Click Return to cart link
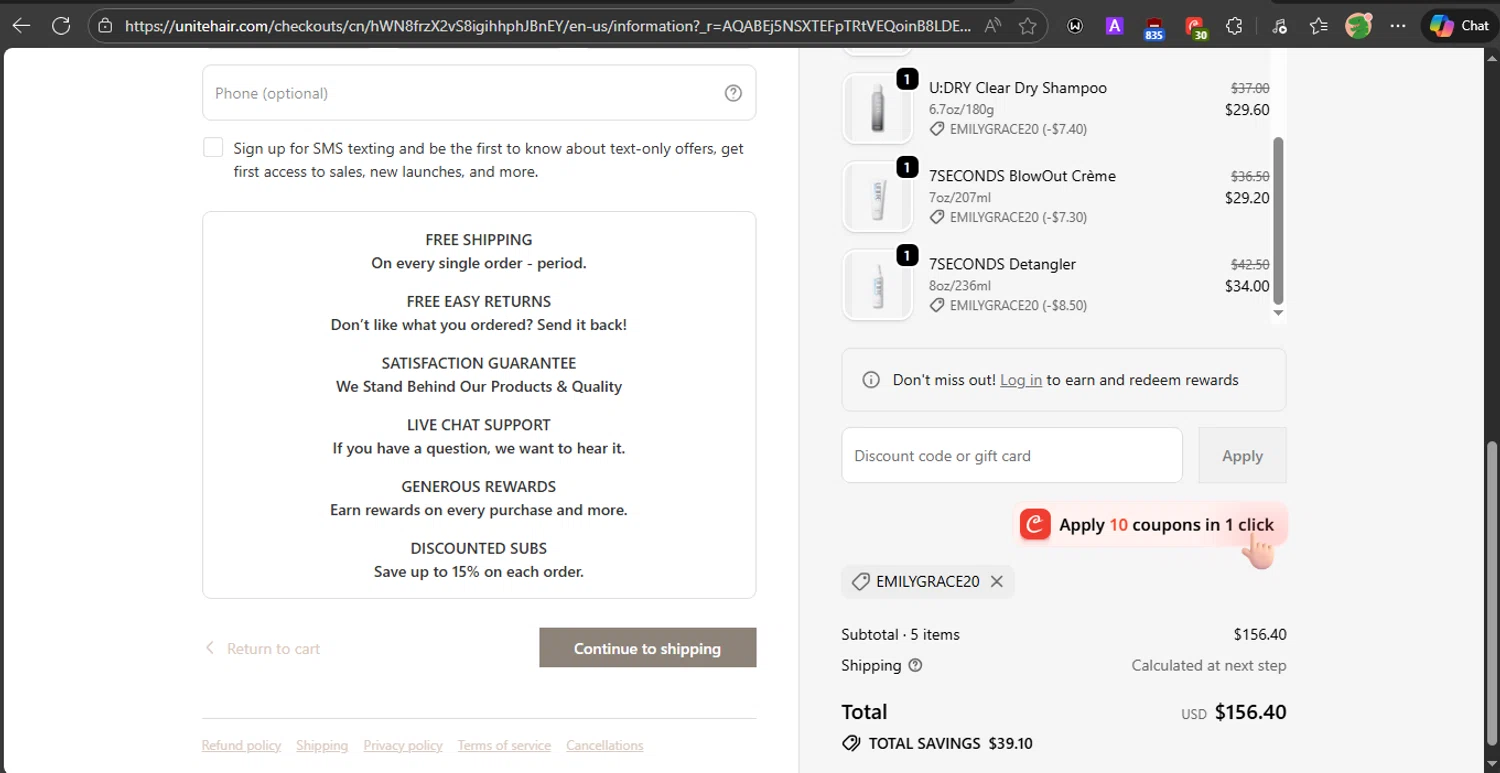1500x773 pixels. point(262,648)
